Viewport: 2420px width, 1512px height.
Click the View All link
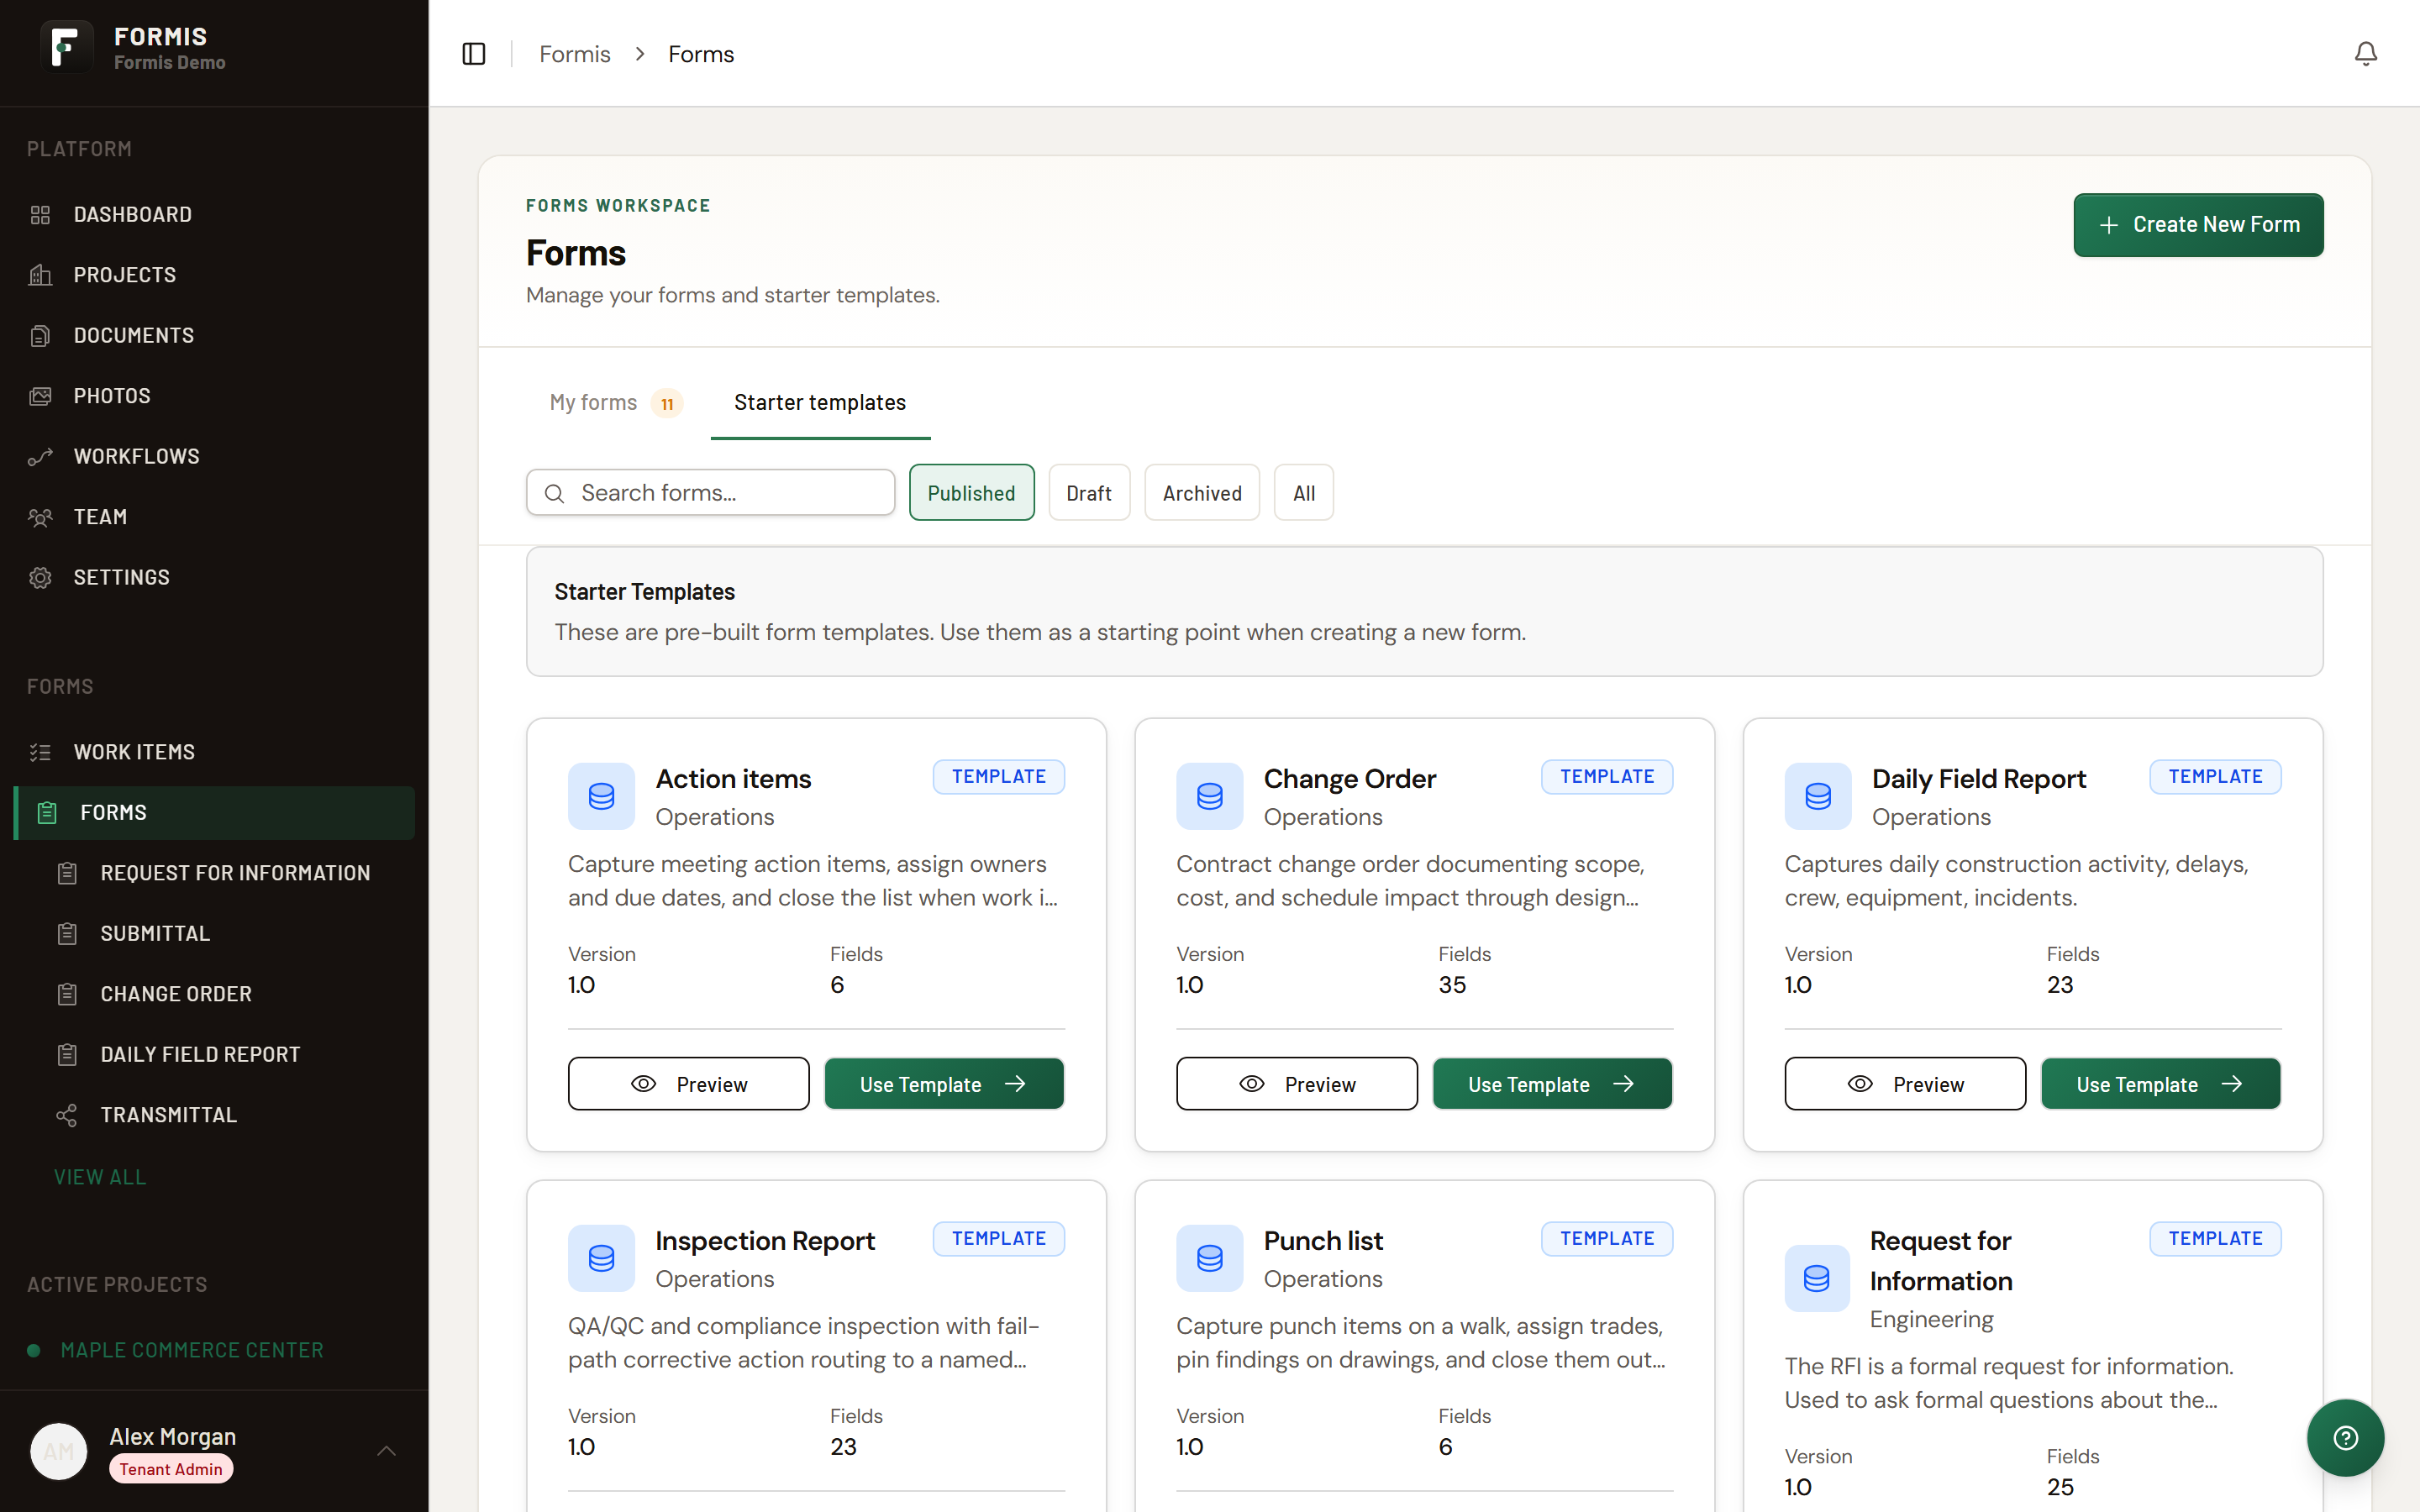click(x=100, y=1177)
